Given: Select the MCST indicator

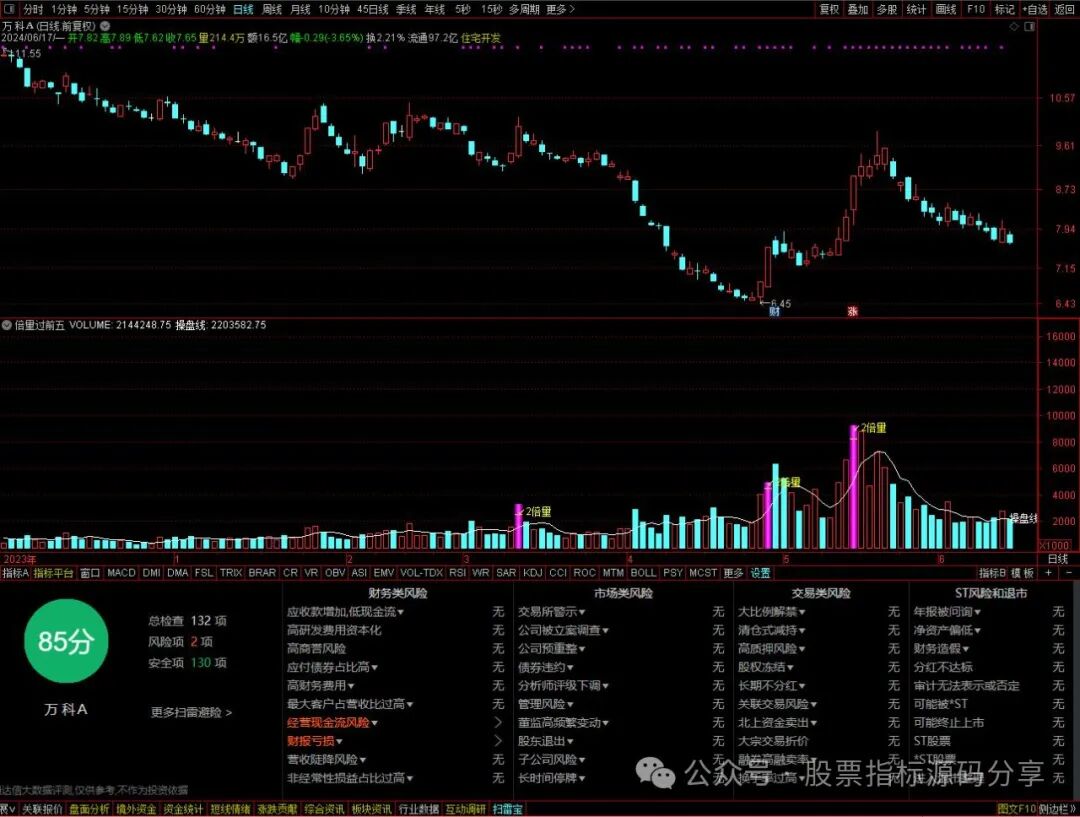Looking at the screenshot, I should tap(703, 572).
